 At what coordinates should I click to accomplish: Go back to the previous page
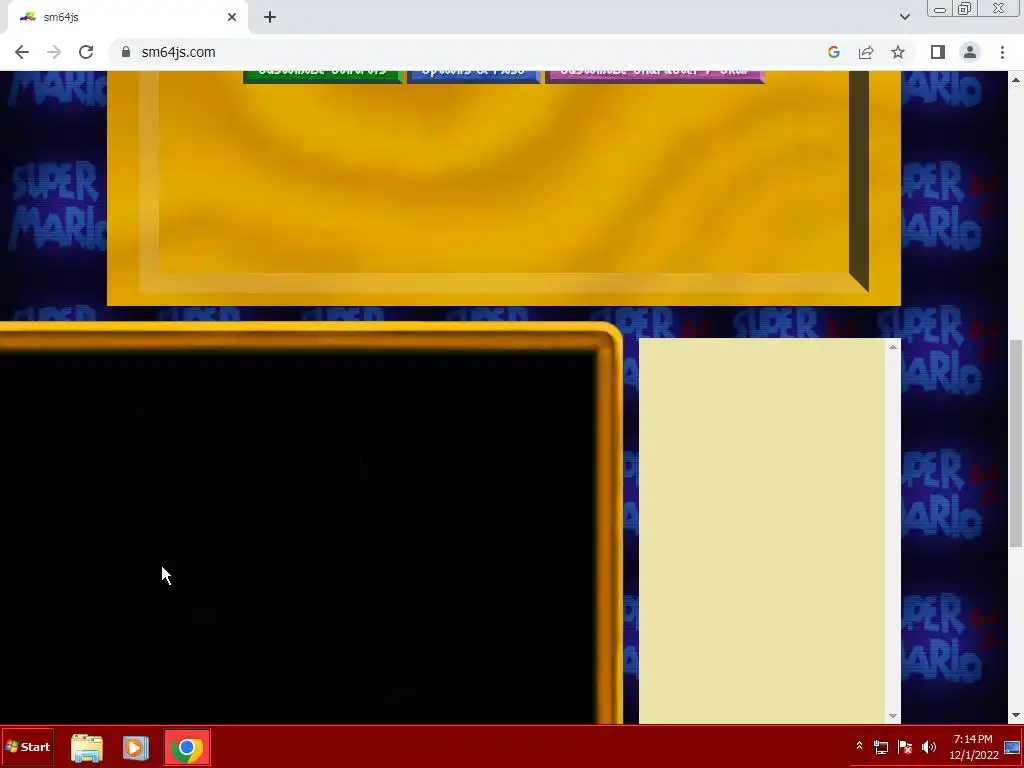point(22,52)
